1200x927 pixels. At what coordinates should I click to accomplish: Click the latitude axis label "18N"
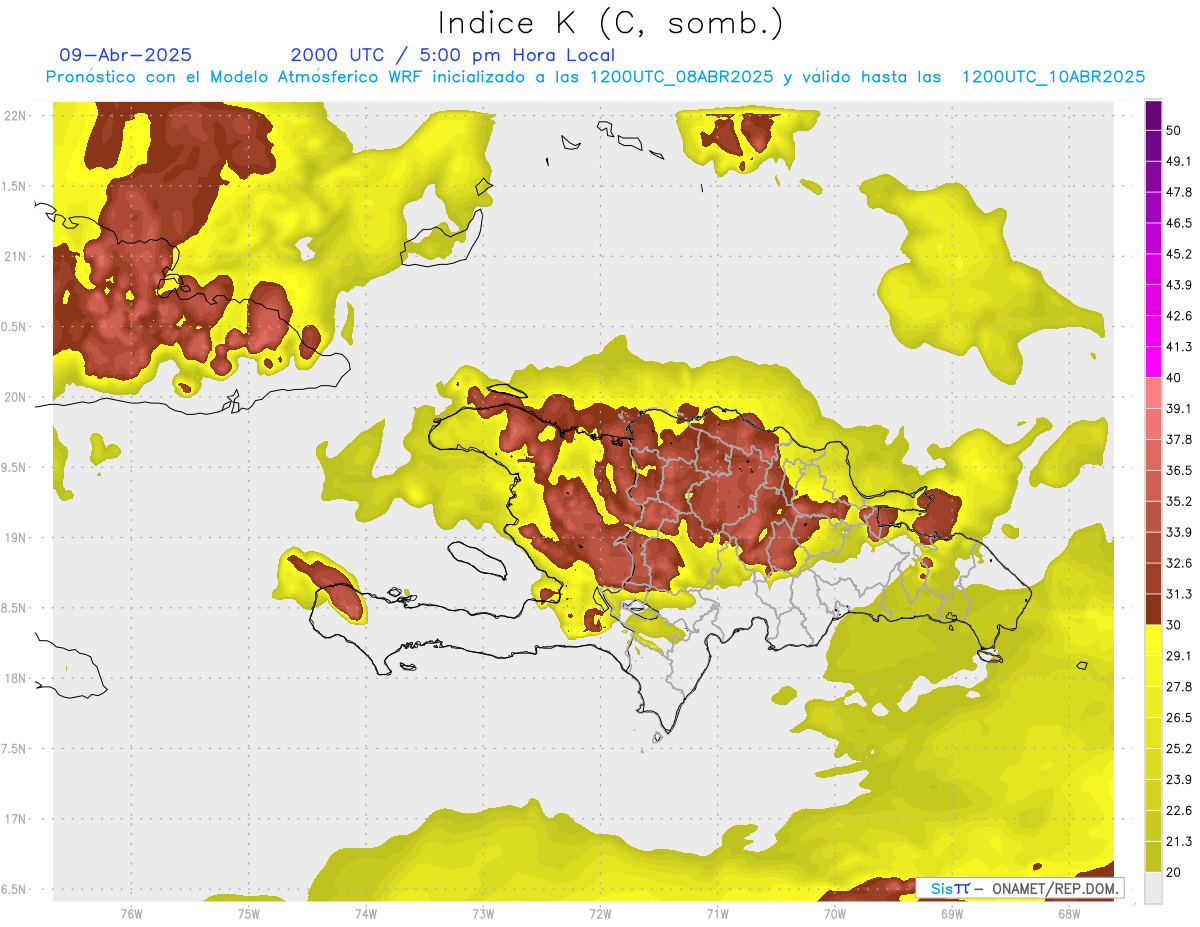coord(15,678)
